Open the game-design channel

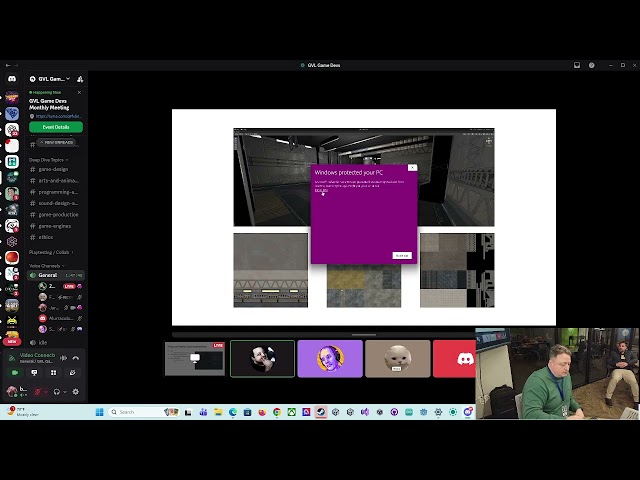tap(54, 169)
